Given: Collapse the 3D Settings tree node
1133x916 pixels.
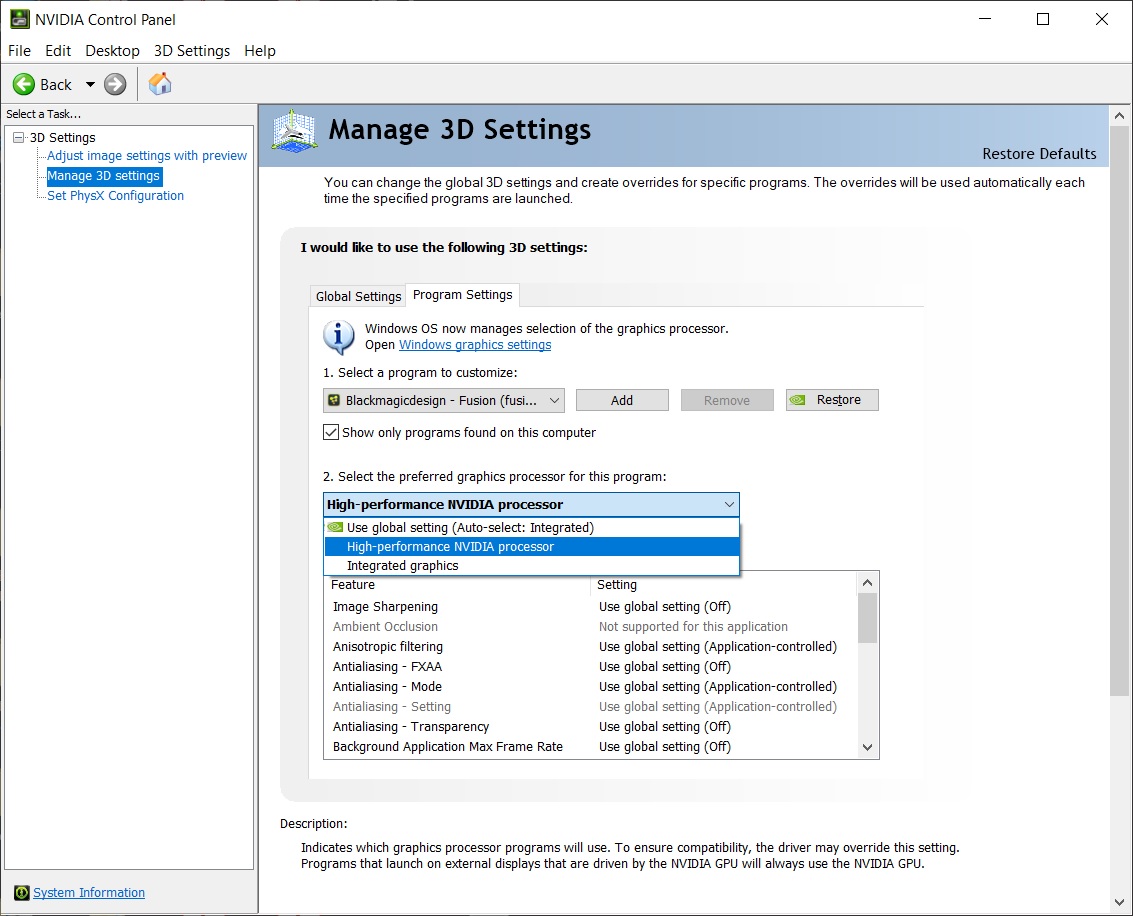Looking at the screenshot, I should tap(19, 137).
